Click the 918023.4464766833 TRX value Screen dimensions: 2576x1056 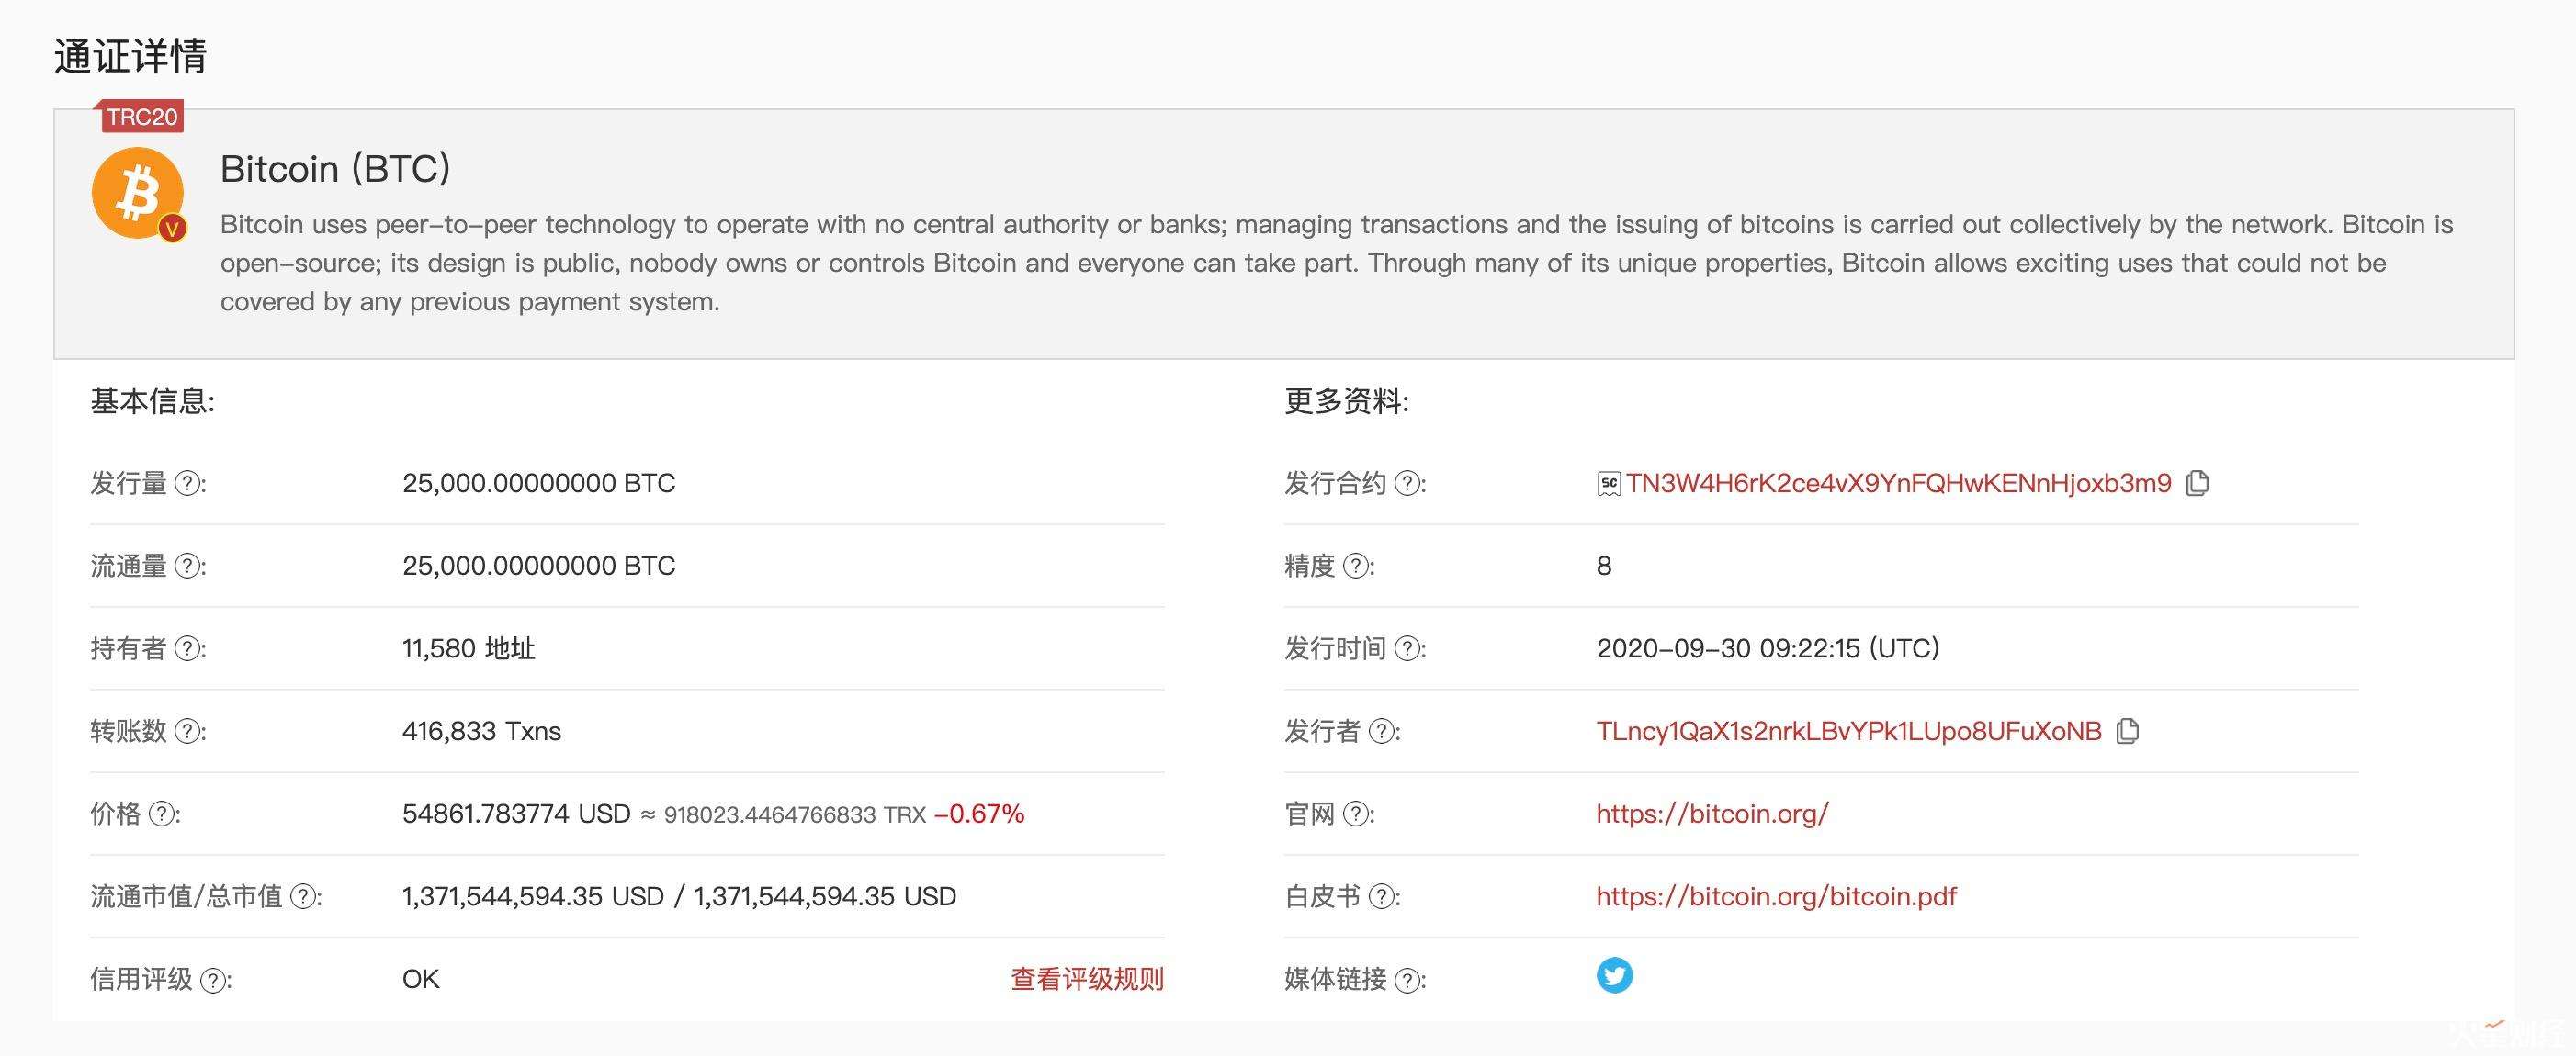(795, 815)
